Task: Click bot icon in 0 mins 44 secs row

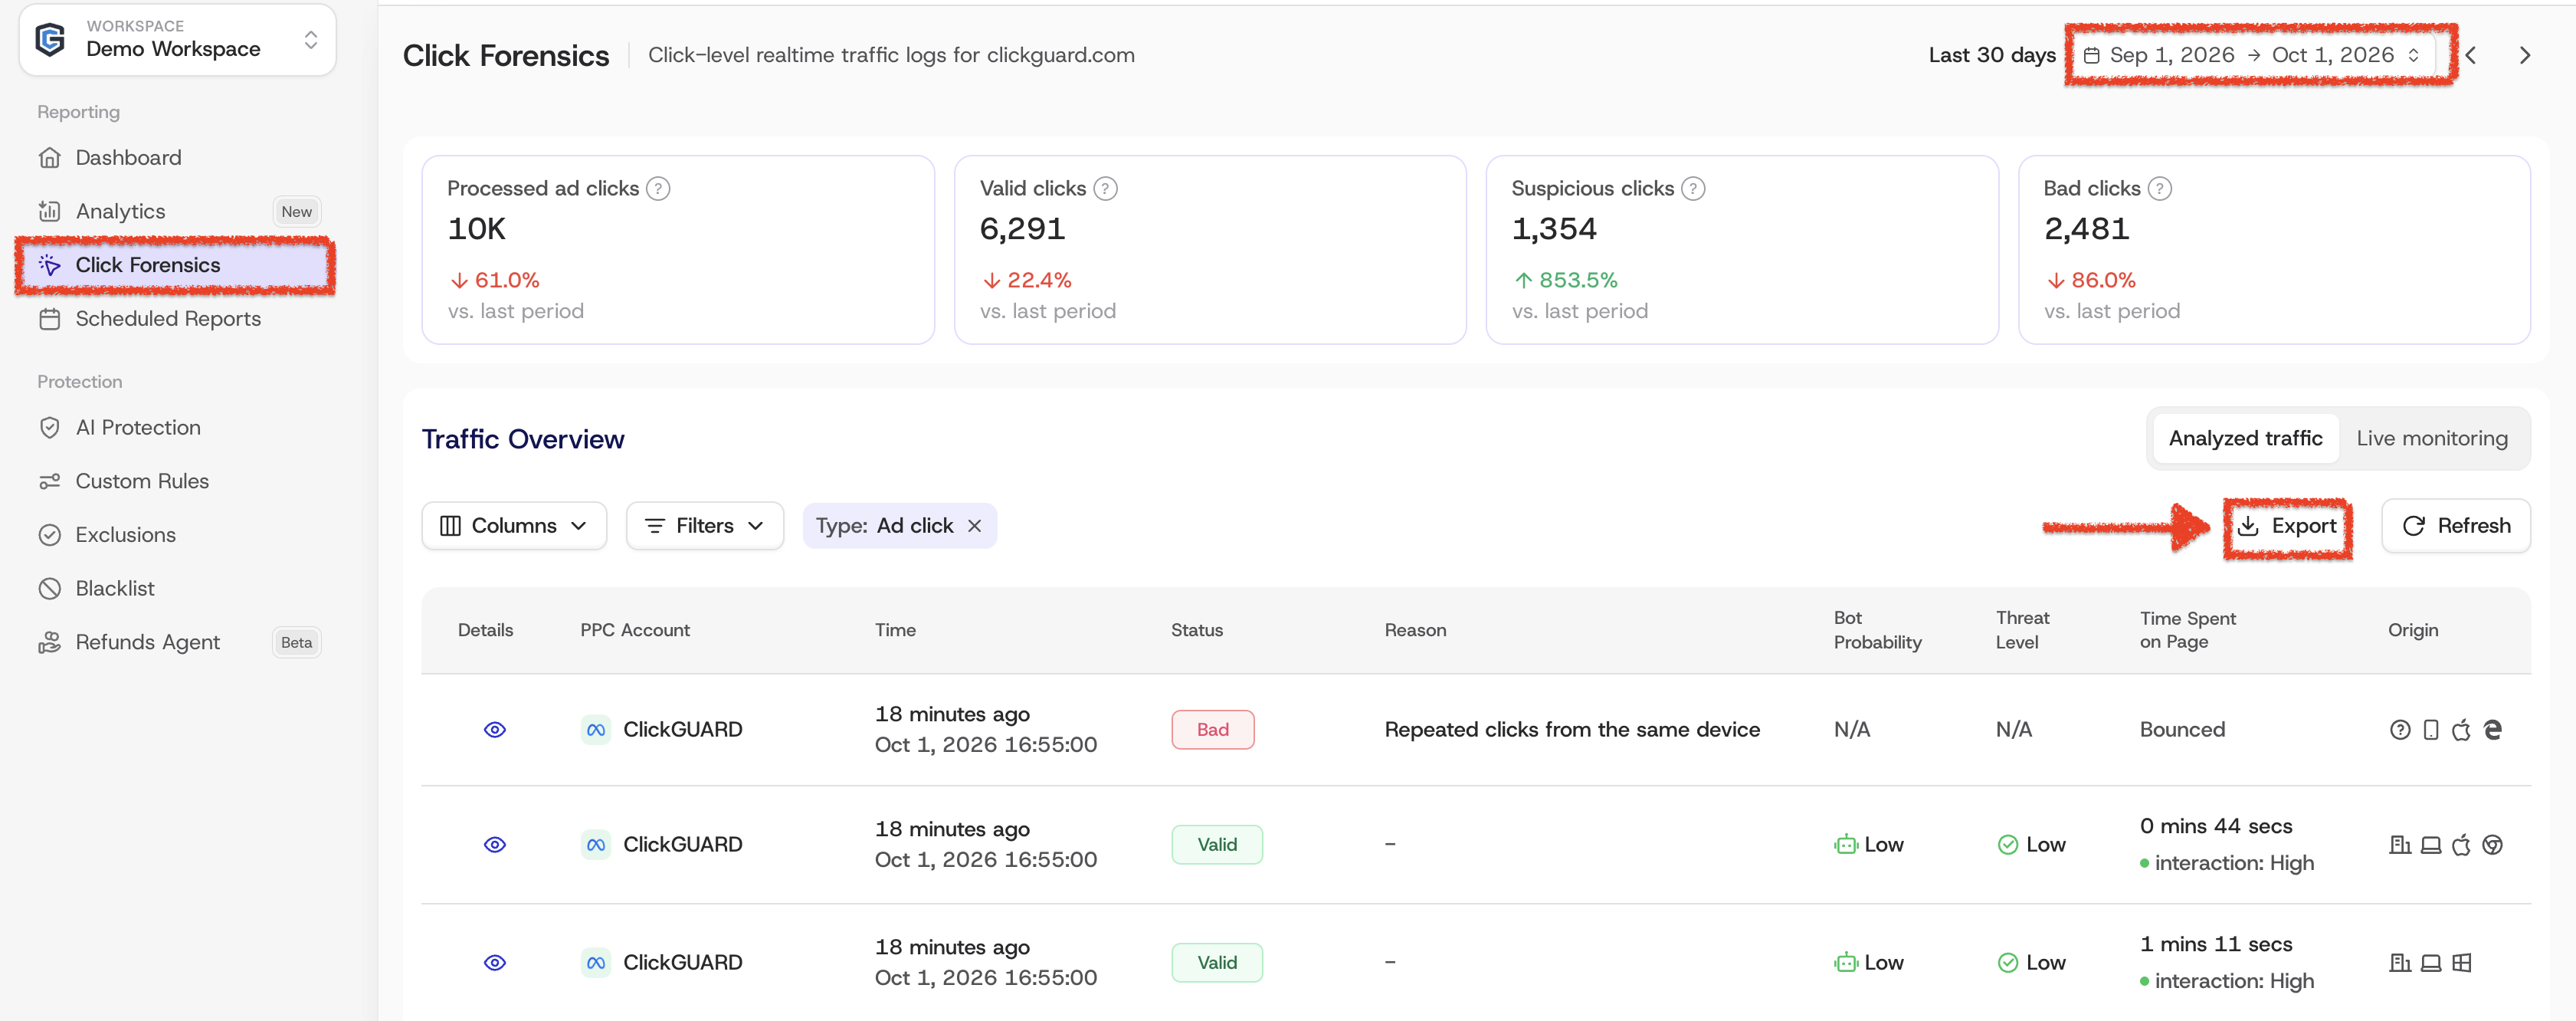Action: tap(1845, 845)
